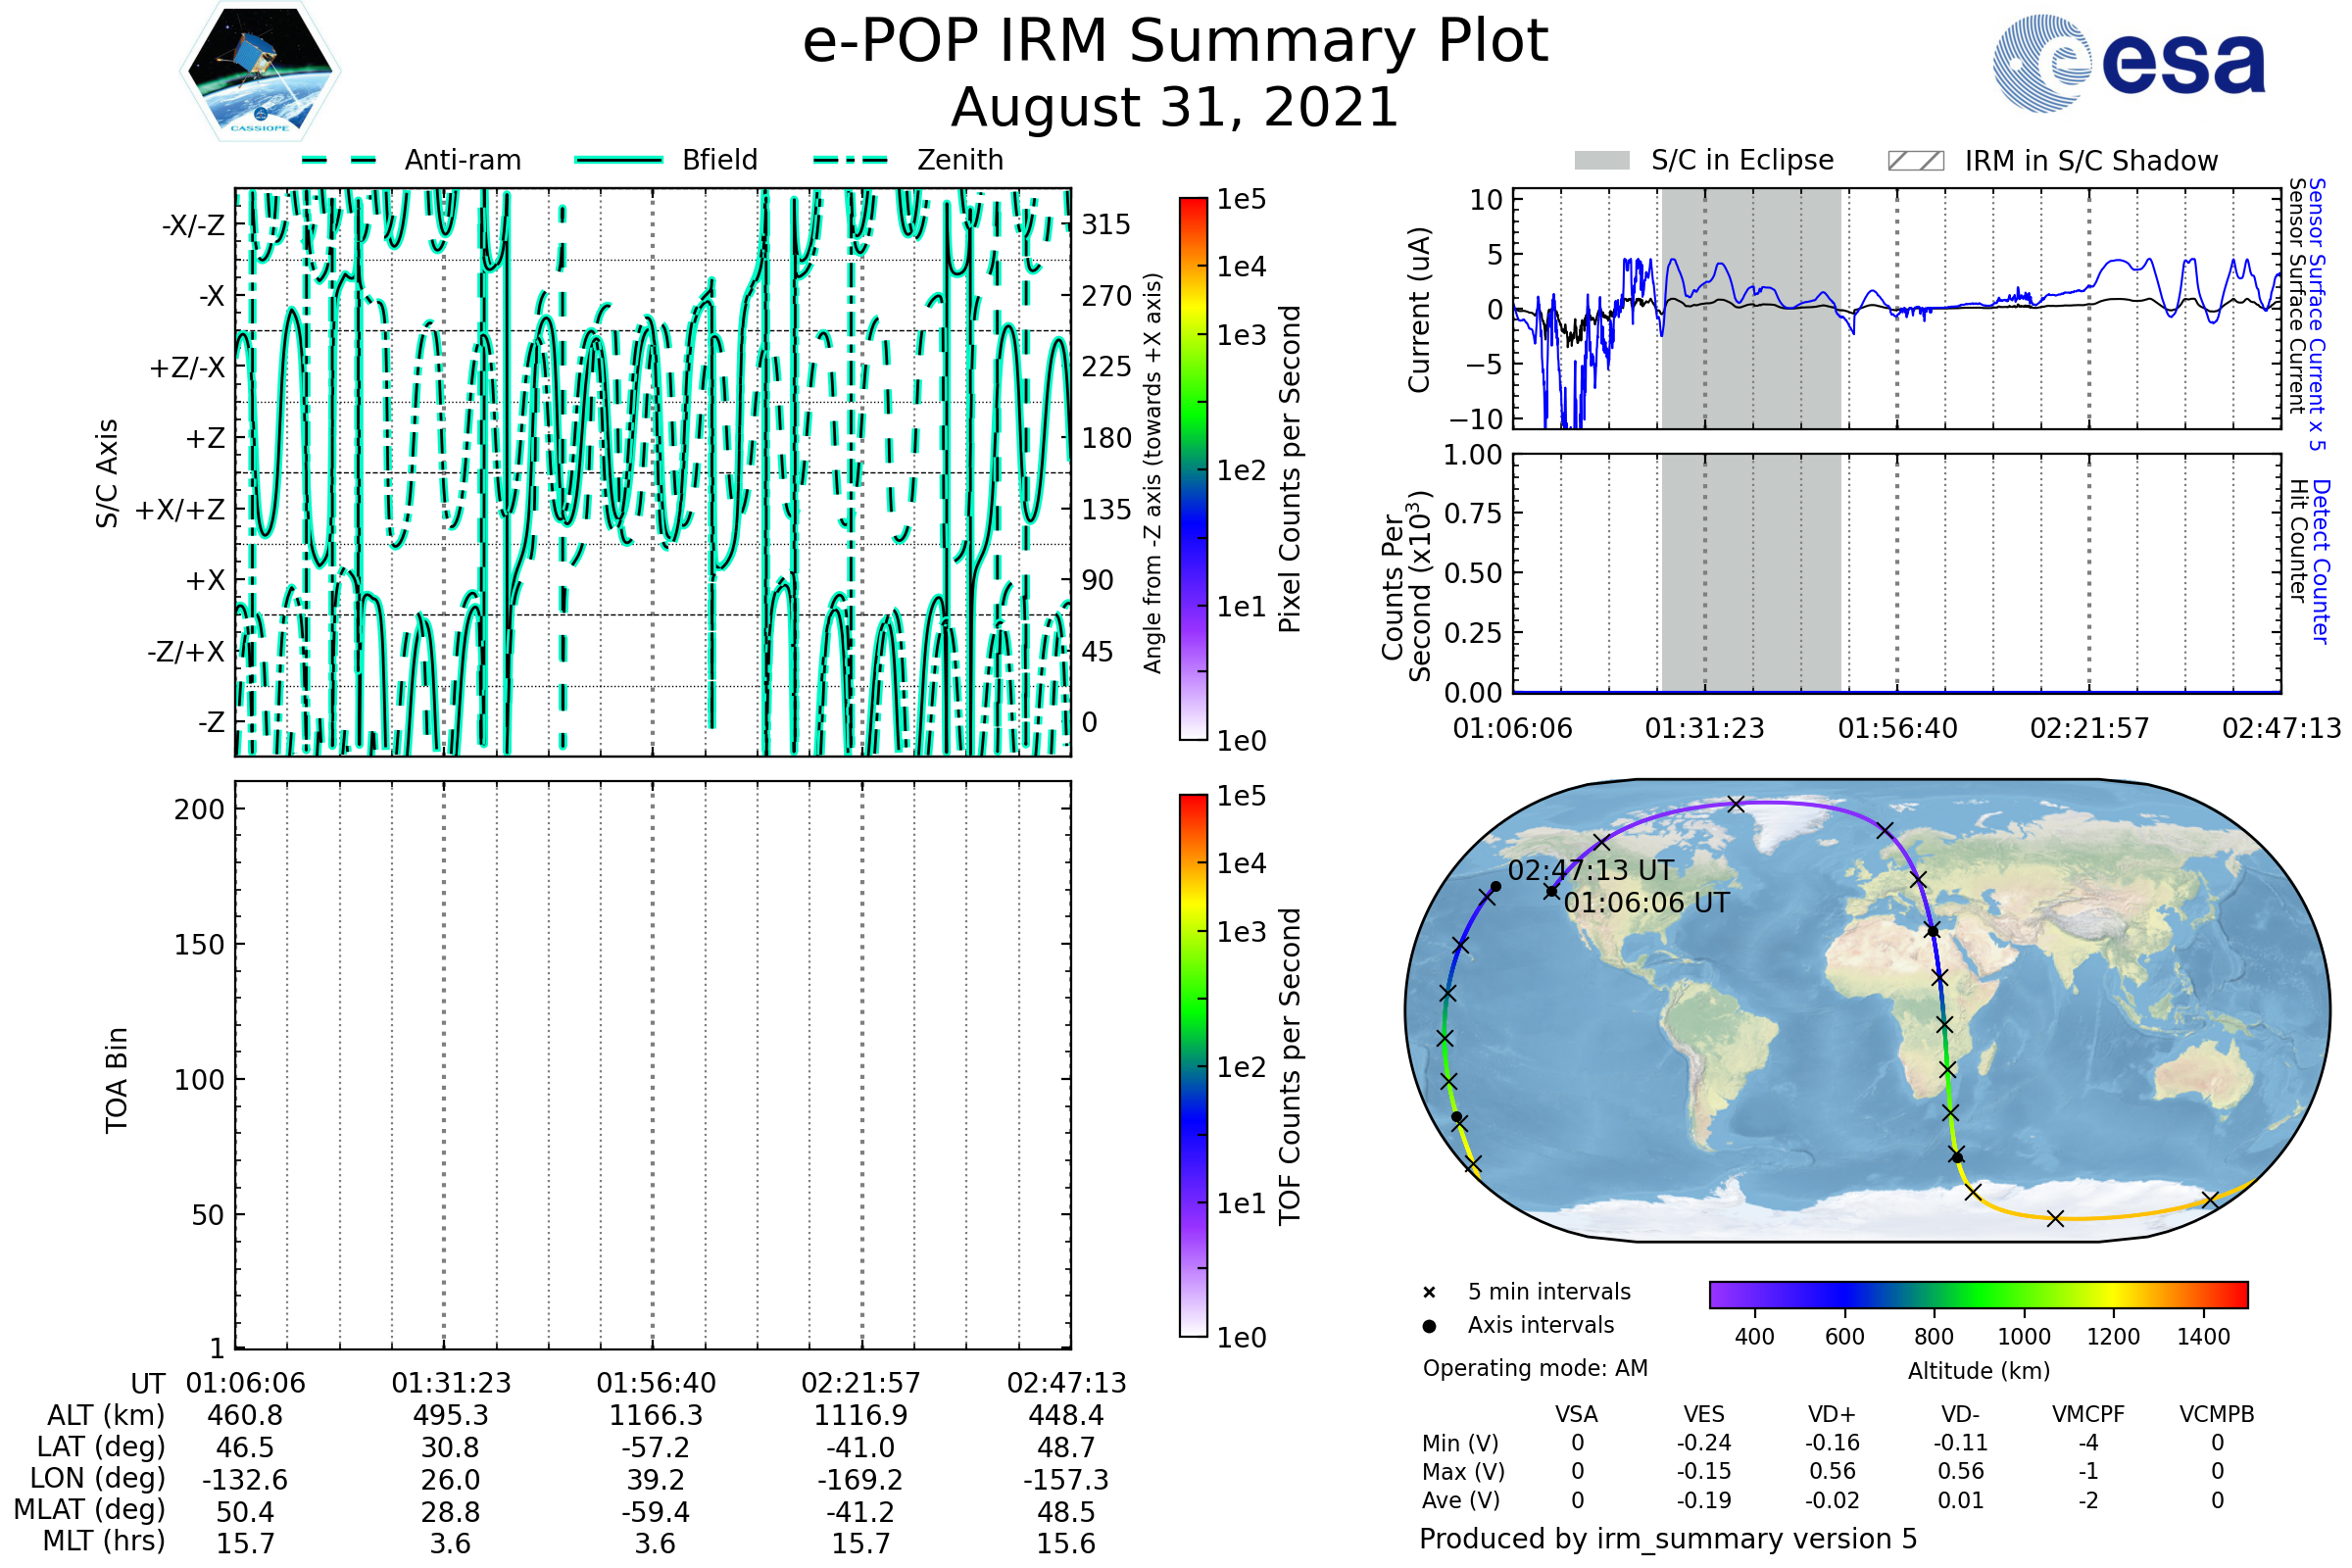Click the Axis intervals dot marker
This screenshot has height=1568, width=2352.
(1429, 1326)
